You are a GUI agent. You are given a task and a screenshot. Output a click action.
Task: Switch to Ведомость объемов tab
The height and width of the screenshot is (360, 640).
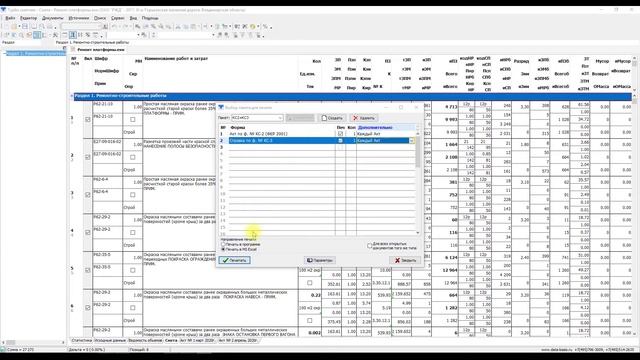coord(145,340)
